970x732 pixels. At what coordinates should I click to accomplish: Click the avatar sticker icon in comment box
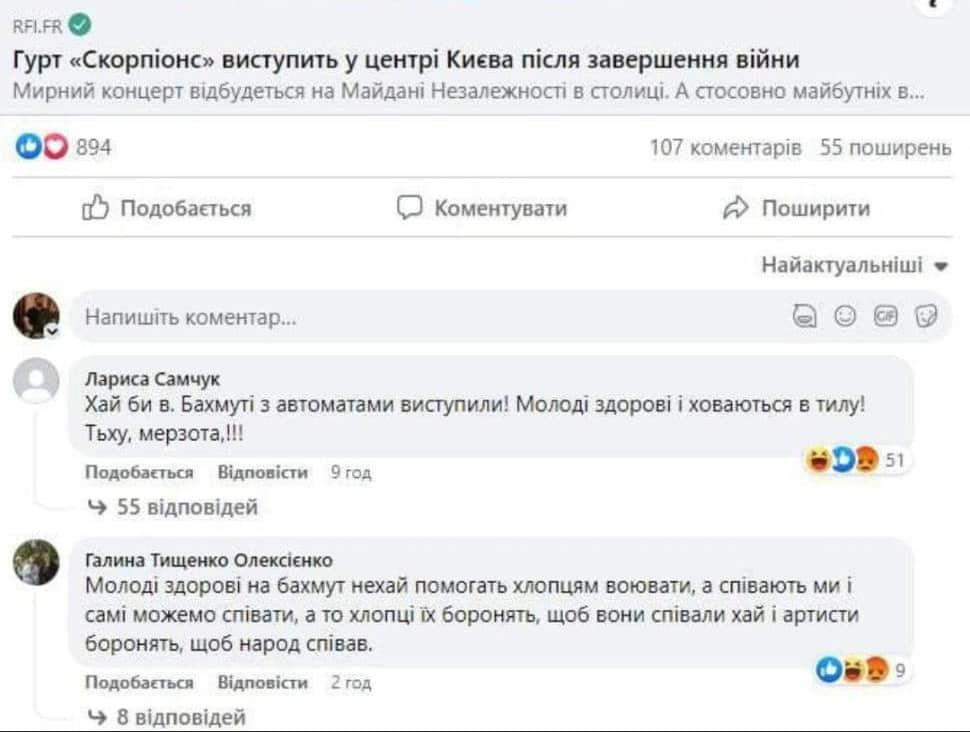point(804,317)
